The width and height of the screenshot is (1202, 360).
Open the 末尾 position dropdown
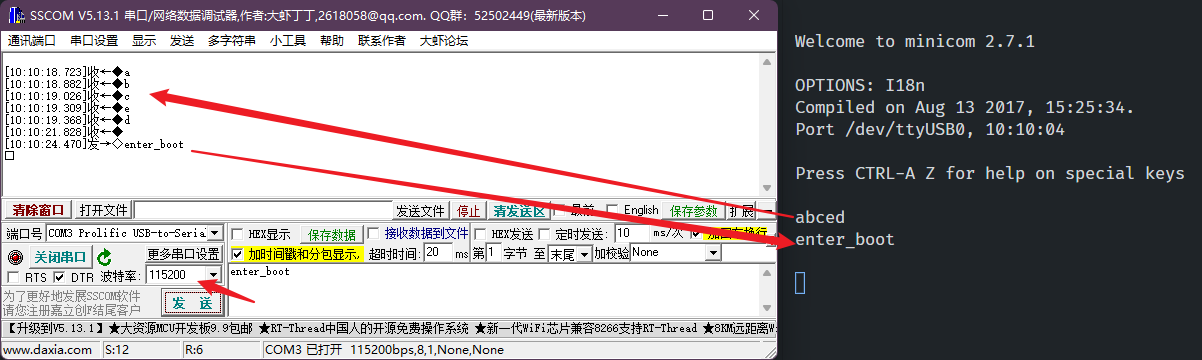(x=583, y=254)
